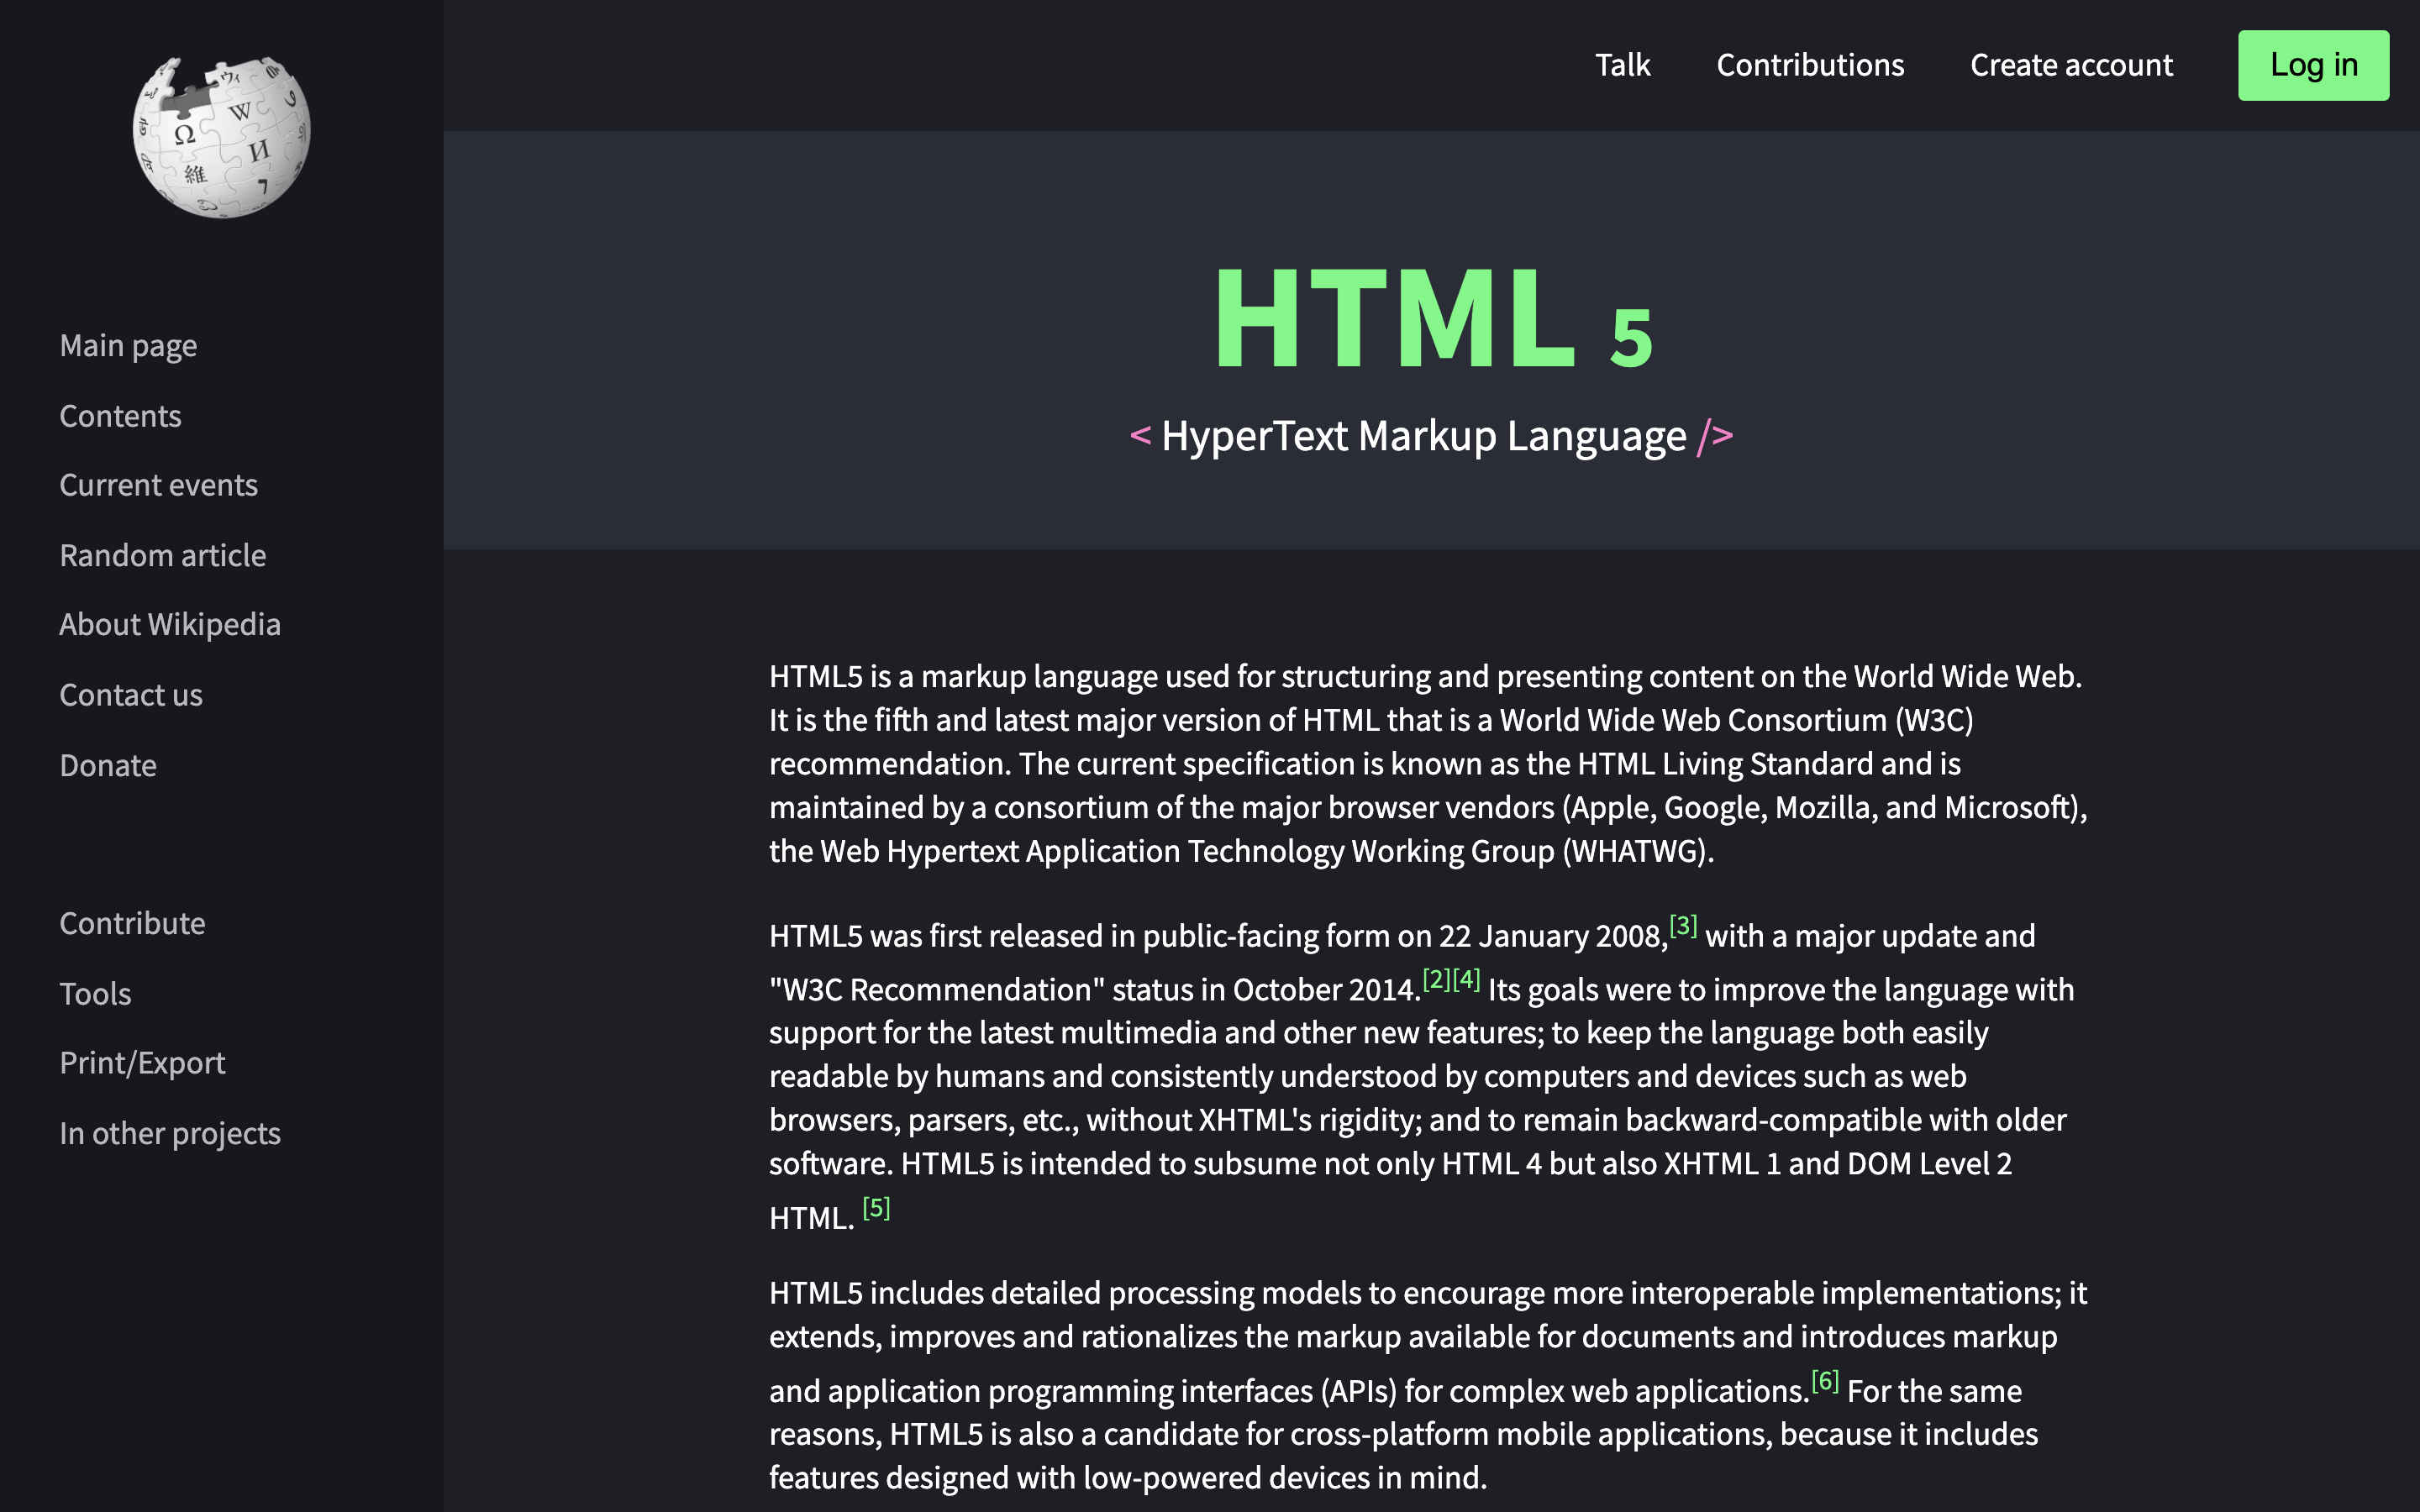Expand the Contribute section

coord(132,923)
